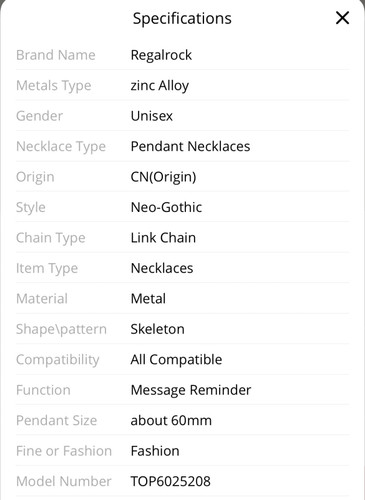The height and width of the screenshot is (500, 365).
Task: Select the Necklaces item type value
Action: pos(162,268)
